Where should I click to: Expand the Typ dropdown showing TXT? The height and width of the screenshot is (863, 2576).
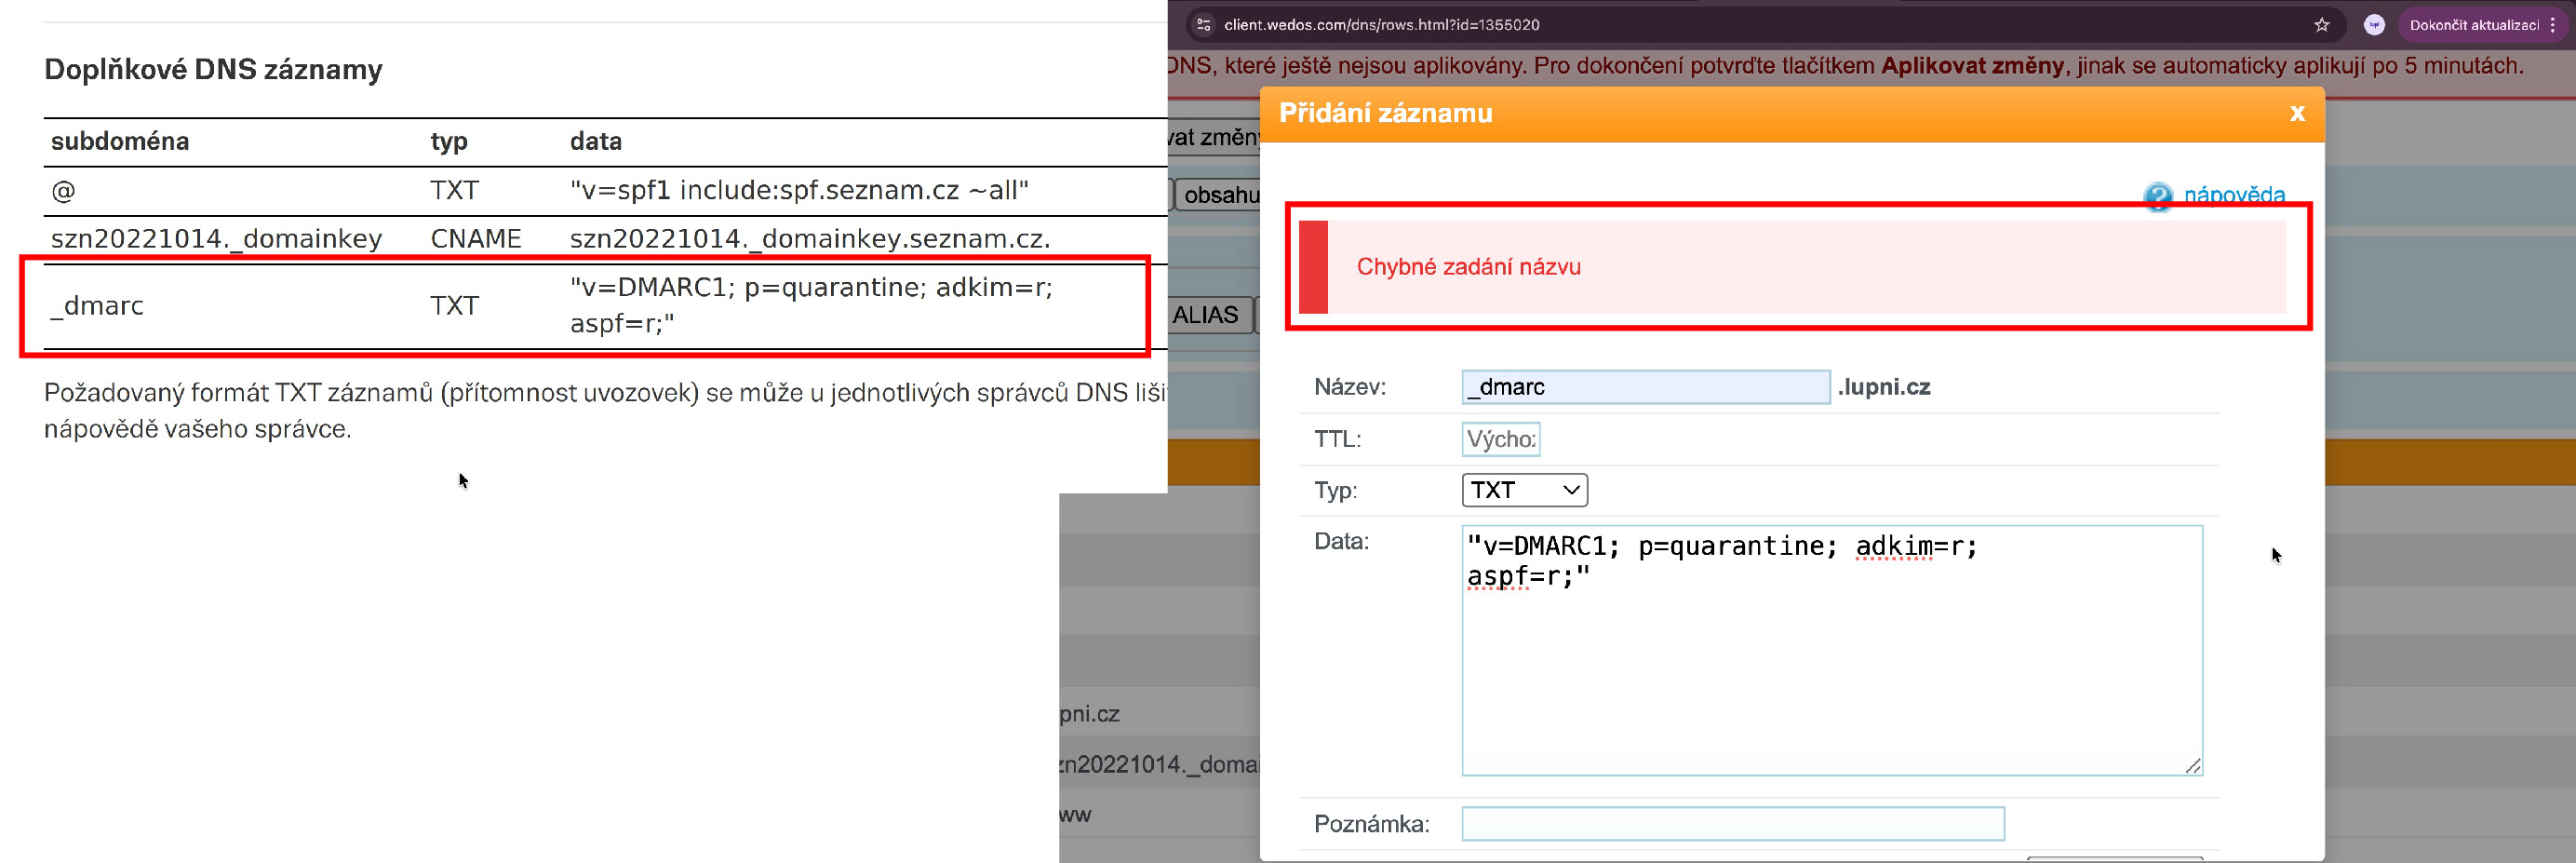point(1523,490)
